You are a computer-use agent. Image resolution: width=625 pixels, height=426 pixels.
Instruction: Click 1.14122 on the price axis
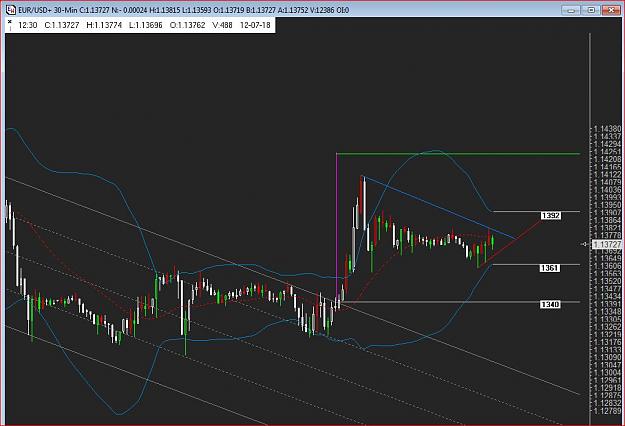click(x=607, y=175)
